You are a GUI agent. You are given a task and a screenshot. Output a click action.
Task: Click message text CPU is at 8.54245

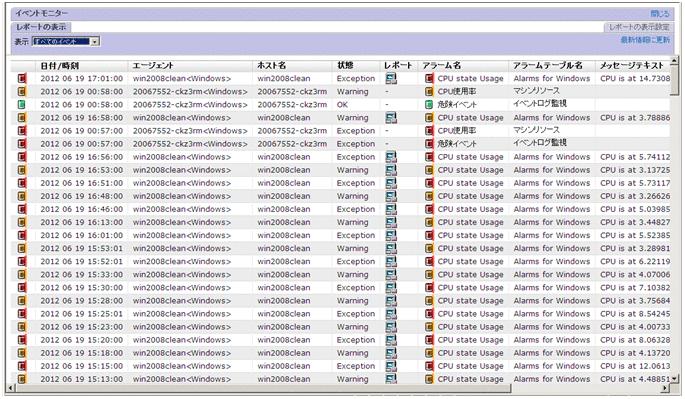[x=635, y=314]
